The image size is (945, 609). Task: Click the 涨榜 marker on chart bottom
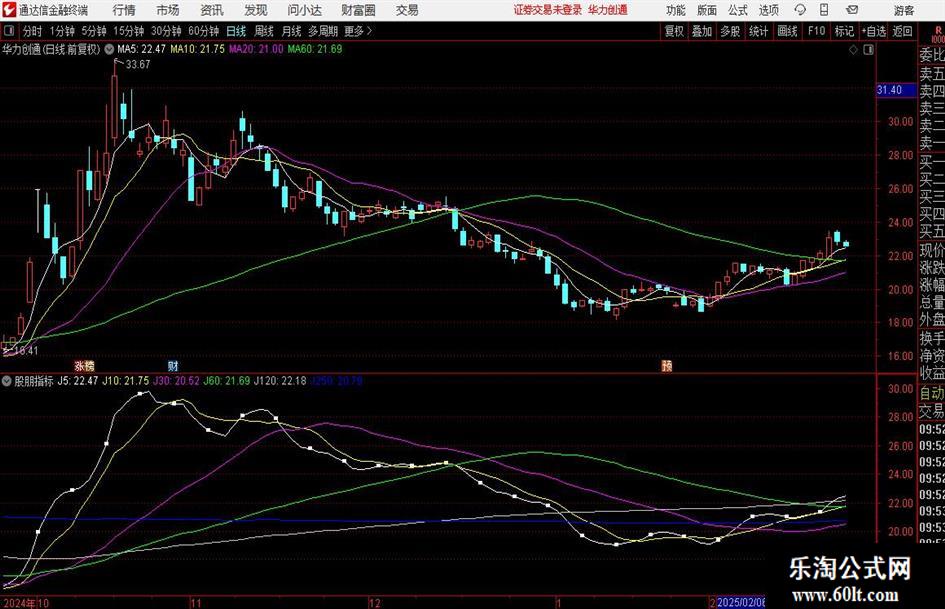pyautogui.click(x=84, y=365)
